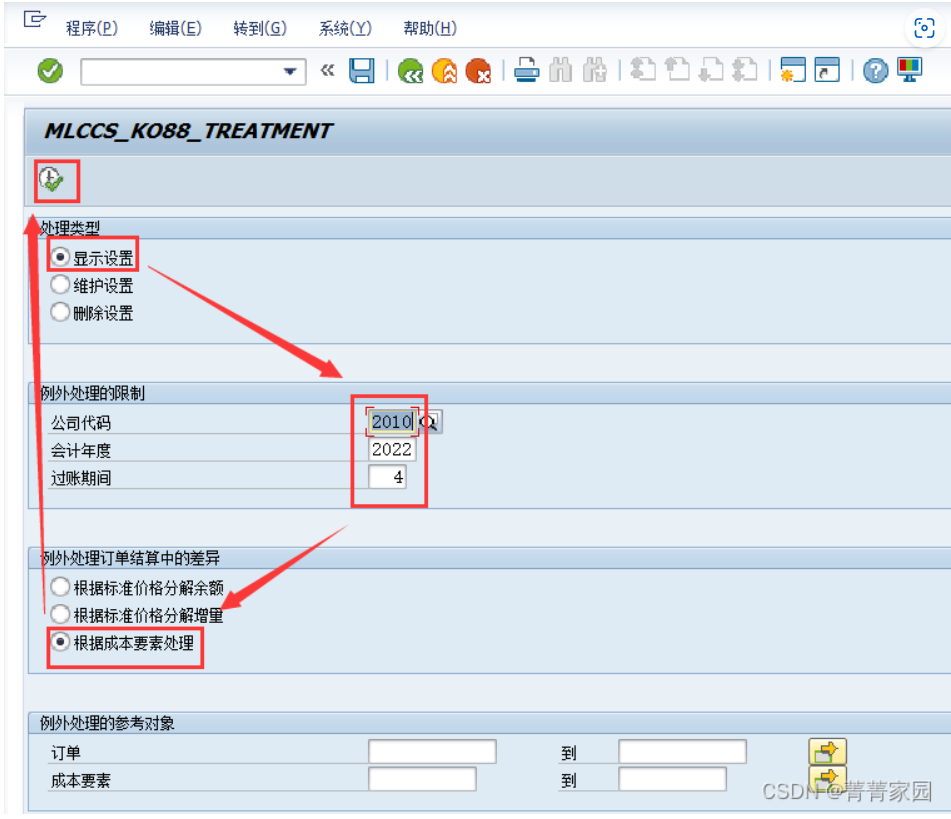Select 根据标准价格分解余额 radio option
Screen dimensions: 951x819
60,587
